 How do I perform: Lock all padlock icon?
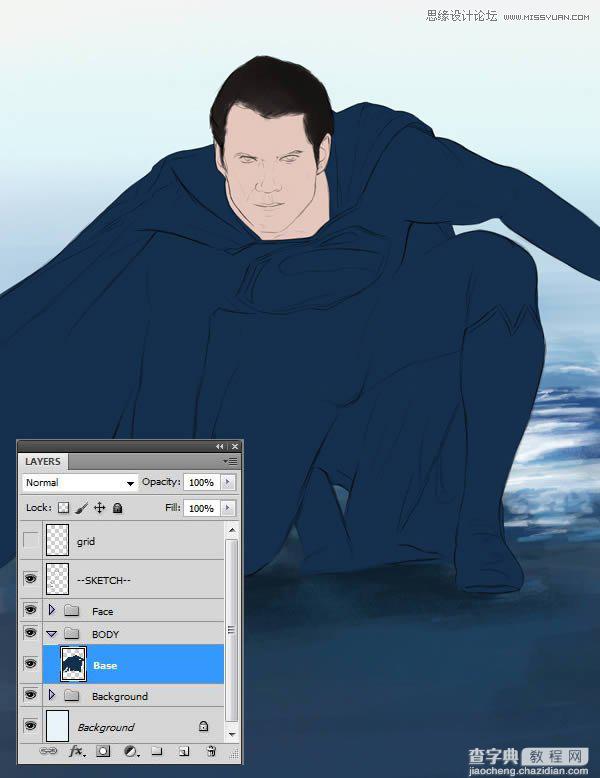118,508
